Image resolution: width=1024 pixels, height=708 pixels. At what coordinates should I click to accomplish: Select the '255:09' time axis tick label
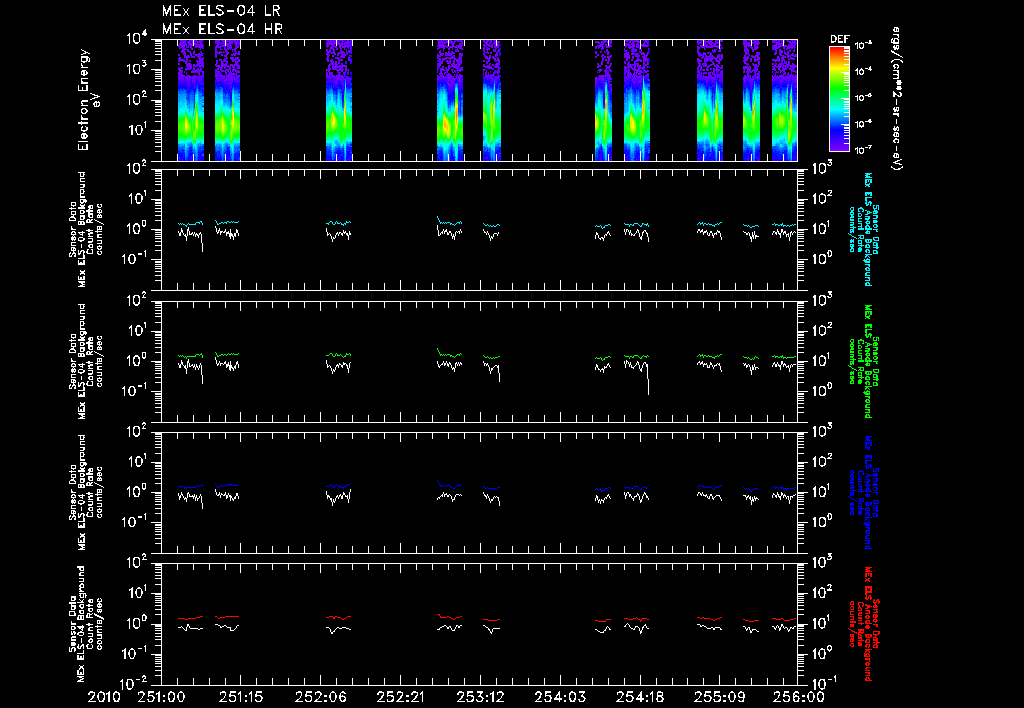pos(719,698)
